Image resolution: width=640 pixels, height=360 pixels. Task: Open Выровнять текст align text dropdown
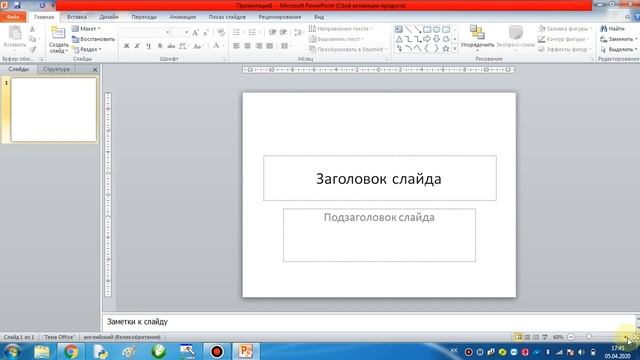point(336,39)
